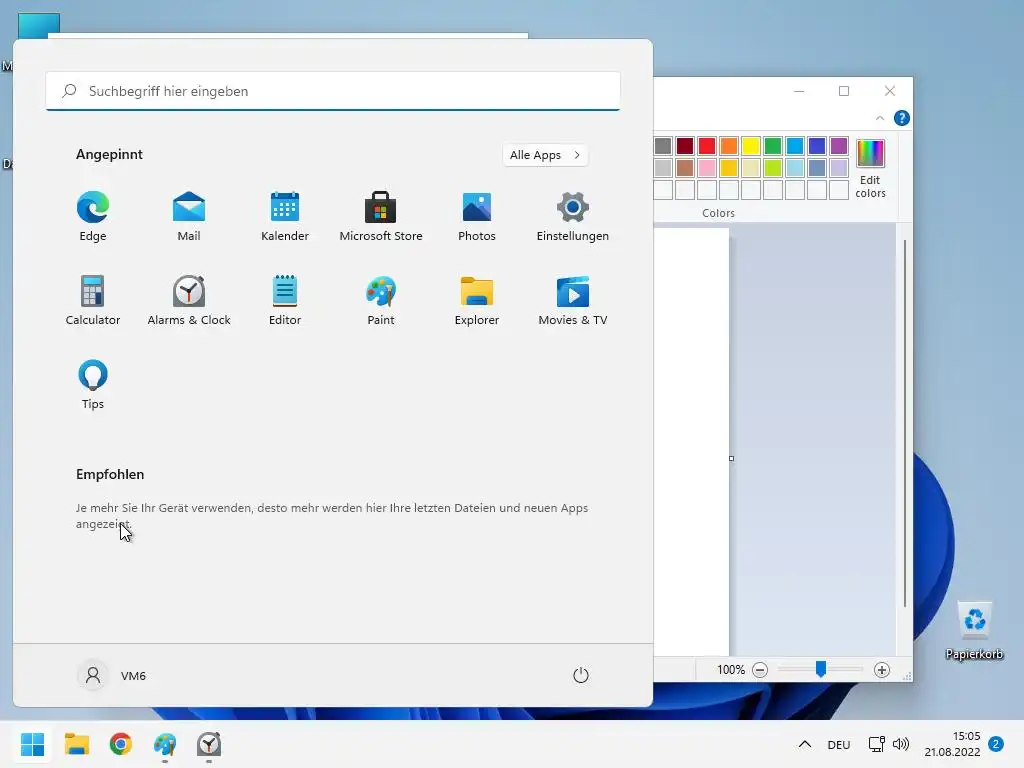Open the VM6 user account menu

(112, 675)
